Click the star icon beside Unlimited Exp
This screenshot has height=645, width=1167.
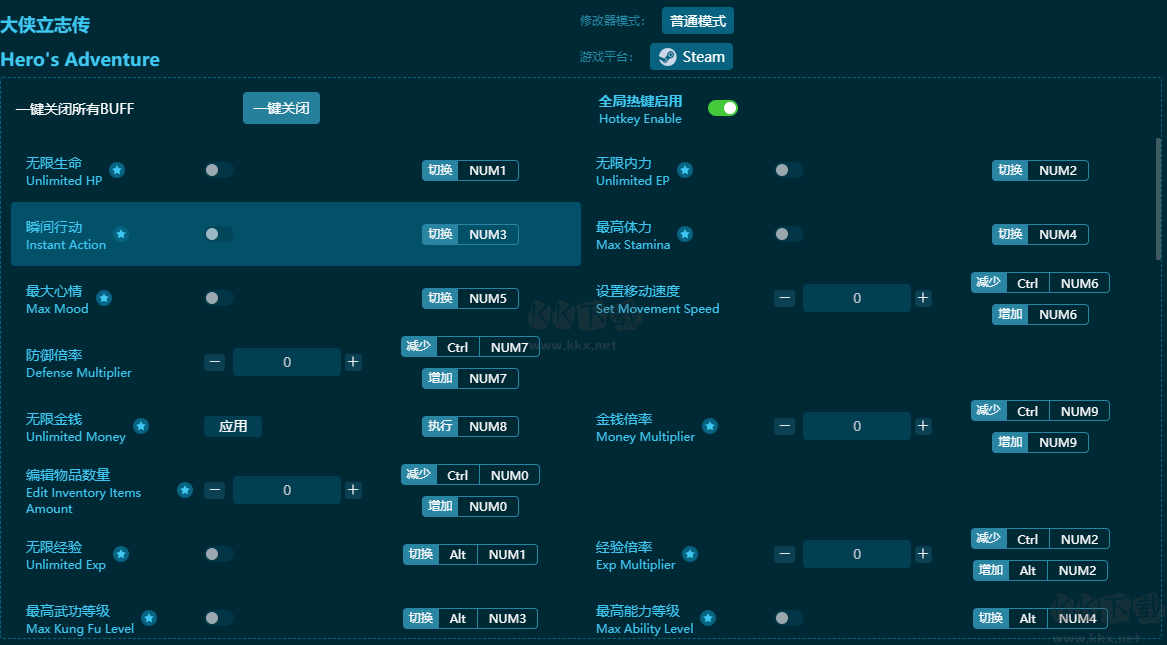121,554
